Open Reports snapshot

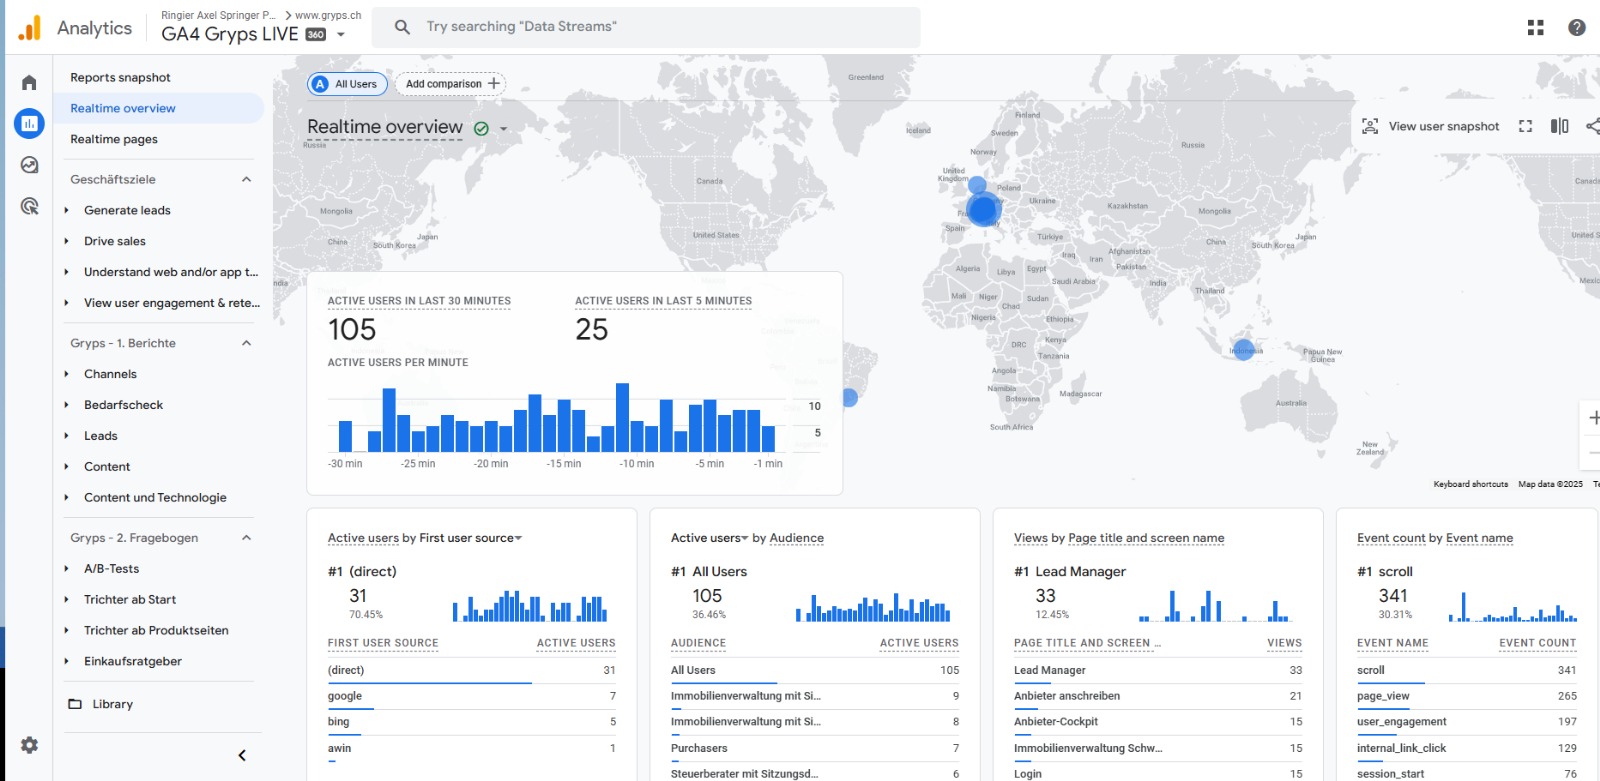pos(120,78)
